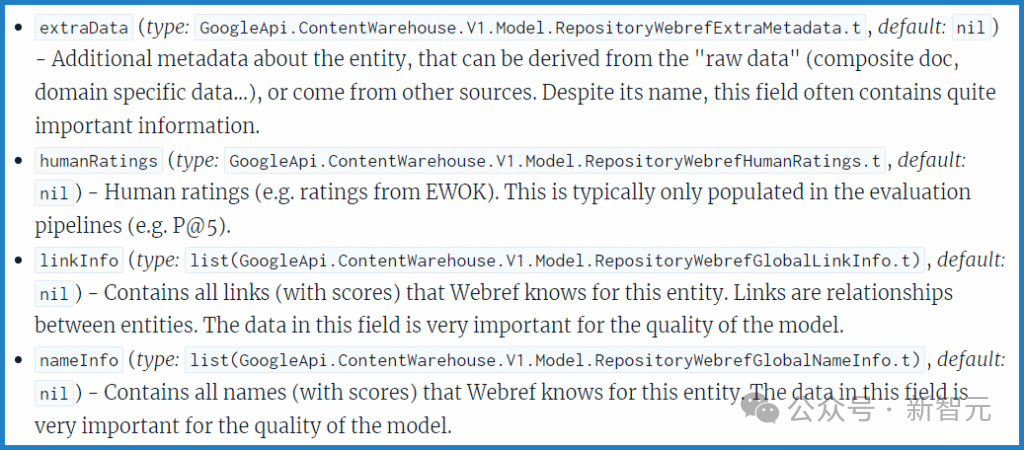
Task: Click the nameInfo field name
Action: coord(79,360)
